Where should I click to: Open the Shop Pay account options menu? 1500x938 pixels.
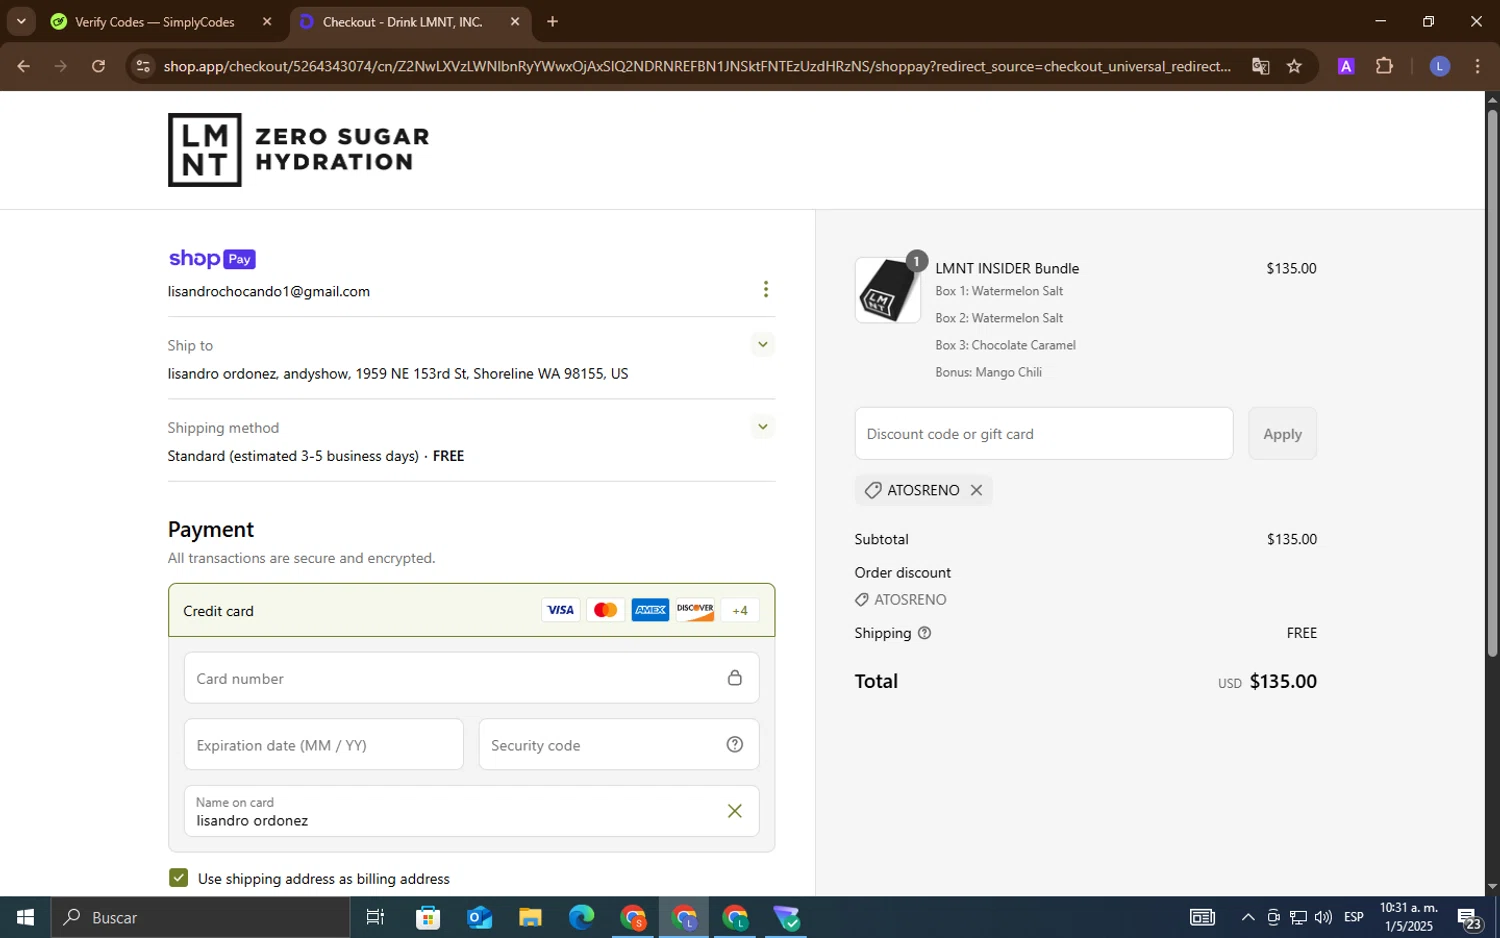(x=766, y=289)
